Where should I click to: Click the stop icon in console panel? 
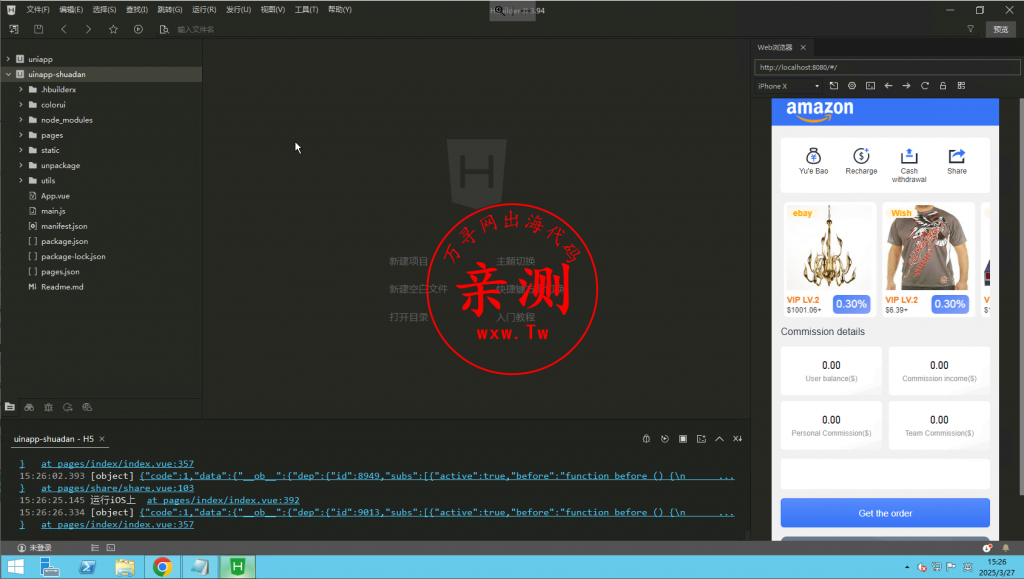pos(683,439)
